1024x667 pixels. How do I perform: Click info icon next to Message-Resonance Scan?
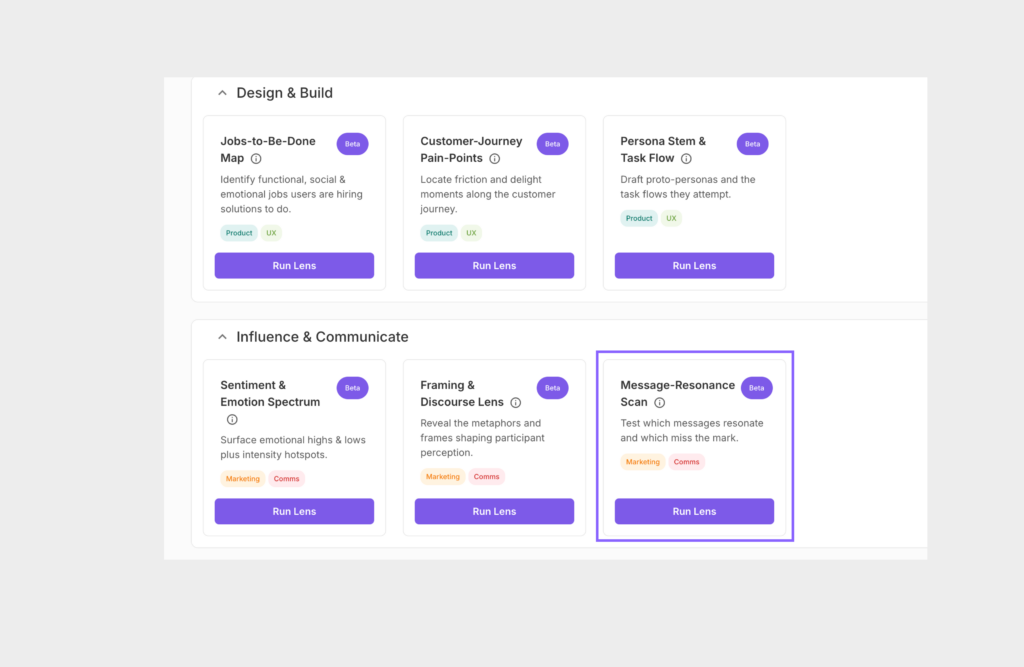(660, 403)
